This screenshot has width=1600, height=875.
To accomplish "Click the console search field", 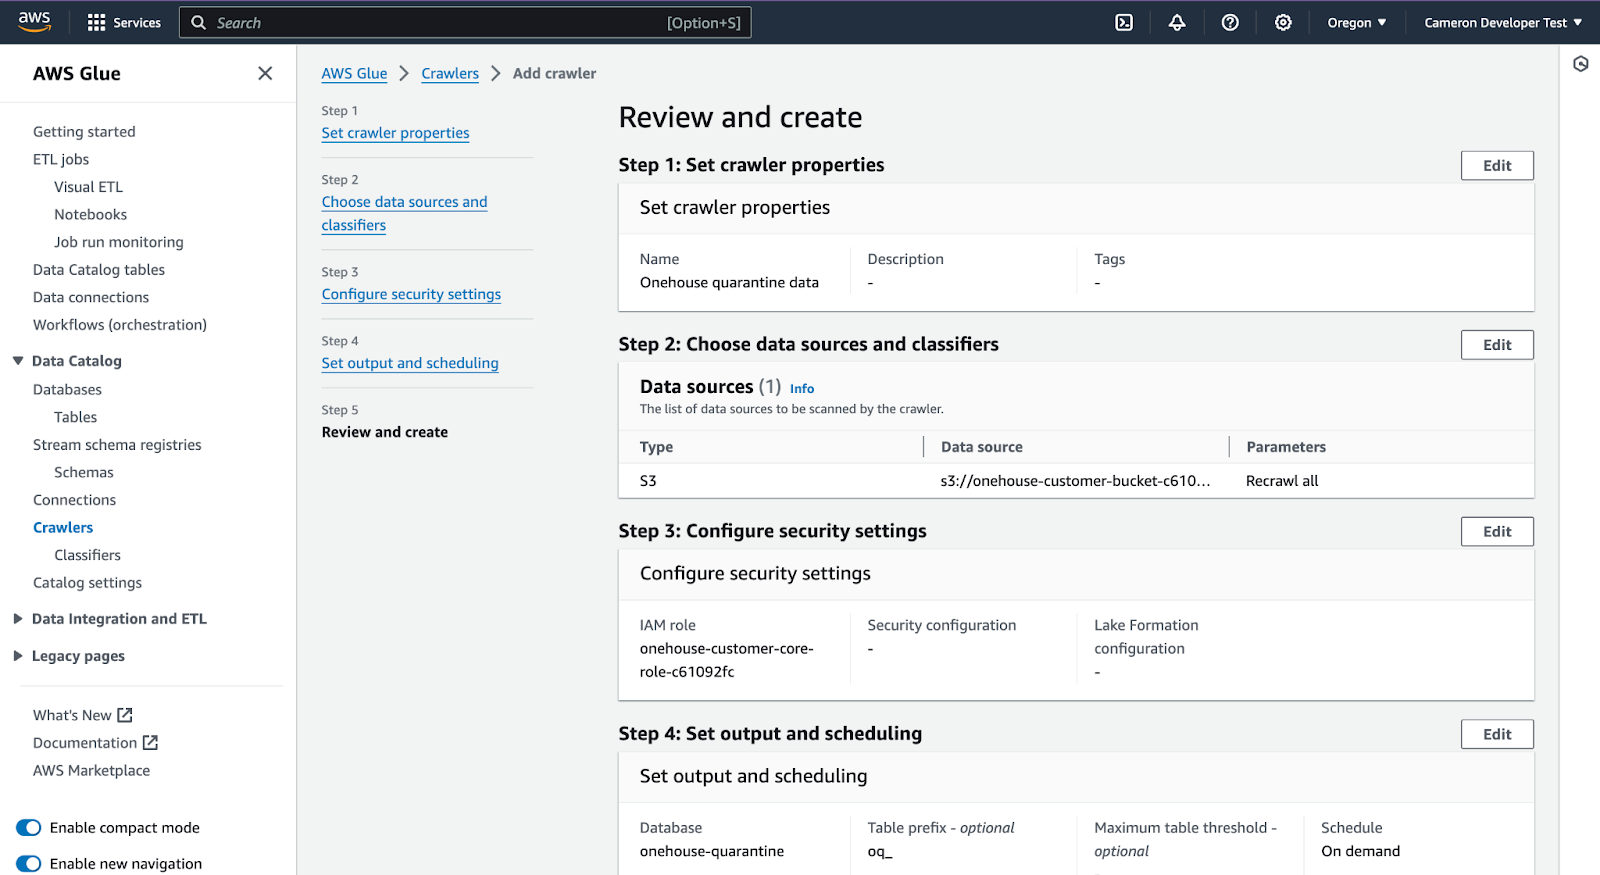I will coord(465,23).
